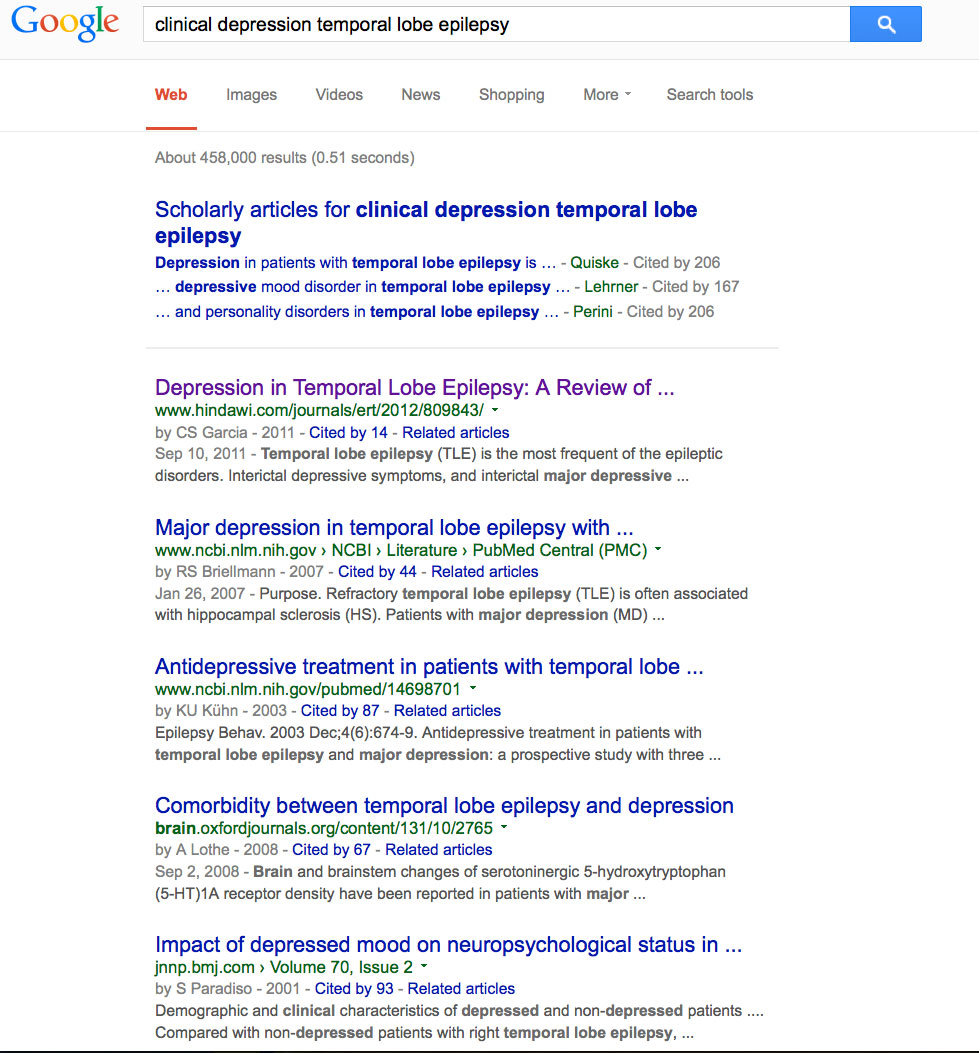Screen dimensions: 979x1053
Task: Open Search tools options
Action: click(x=709, y=95)
